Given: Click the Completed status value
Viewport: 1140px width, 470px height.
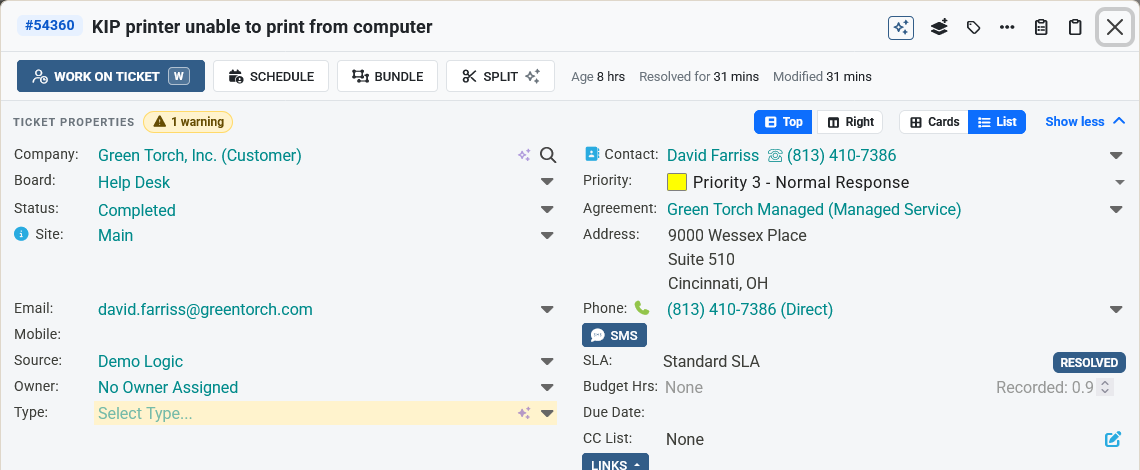Looking at the screenshot, I should coord(137,210).
